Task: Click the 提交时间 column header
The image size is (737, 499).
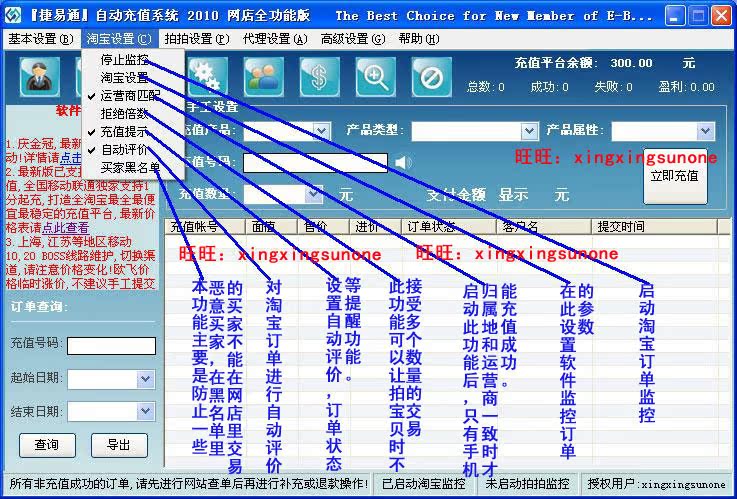Action: (x=655, y=227)
